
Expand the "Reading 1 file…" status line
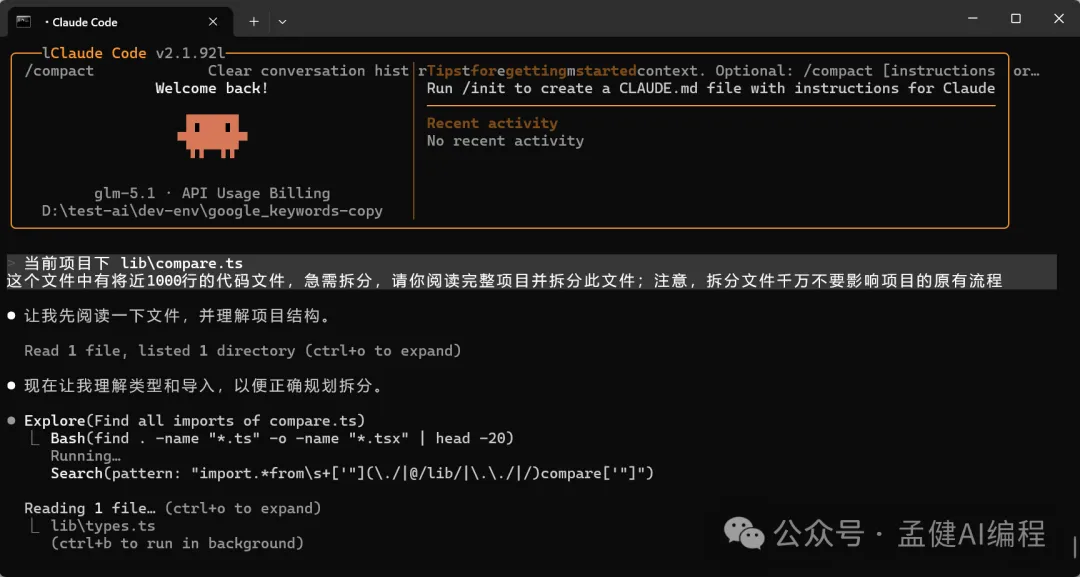point(172,508)
